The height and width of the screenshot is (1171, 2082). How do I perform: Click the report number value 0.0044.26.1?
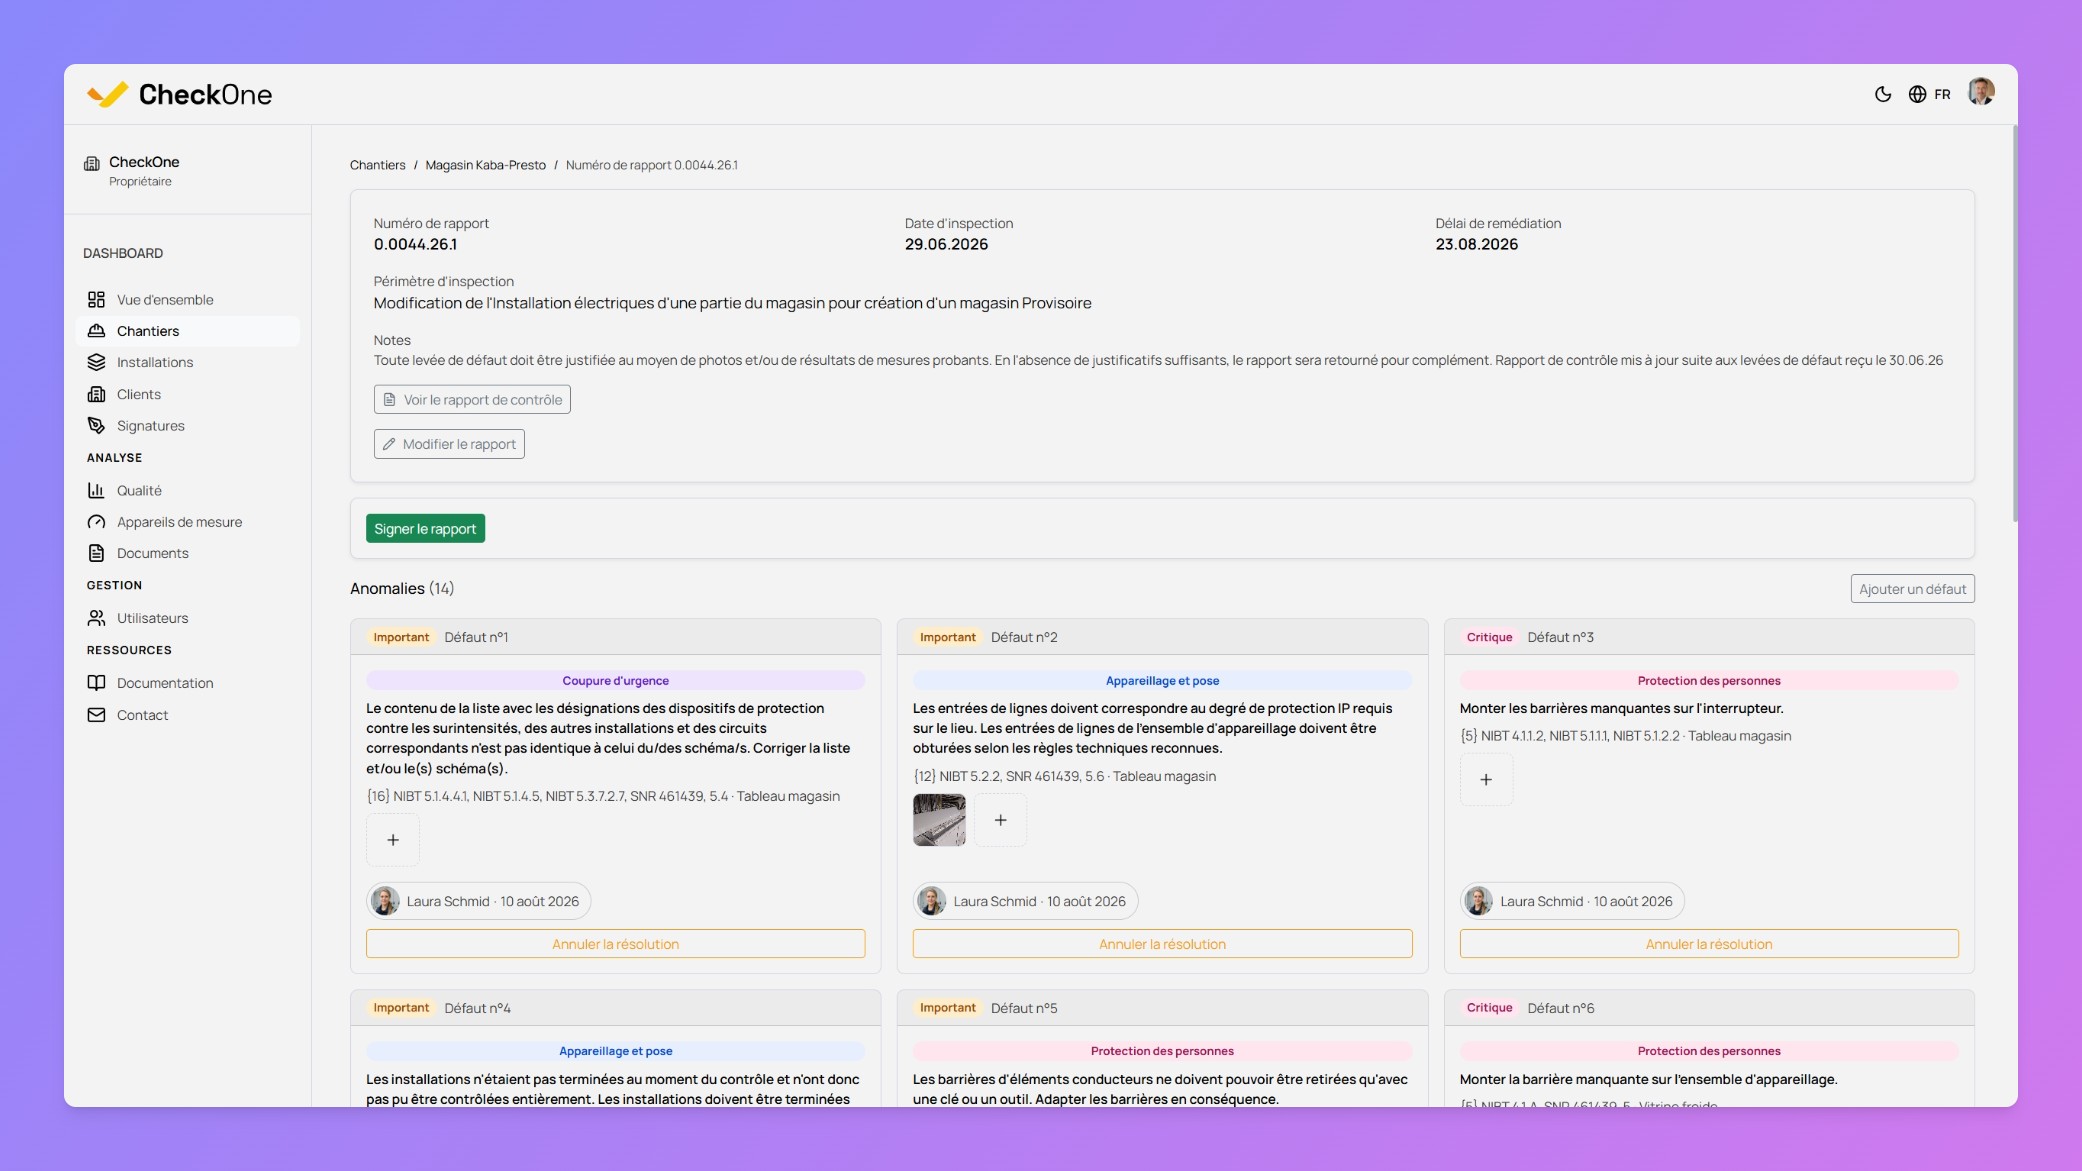(415, 244)
